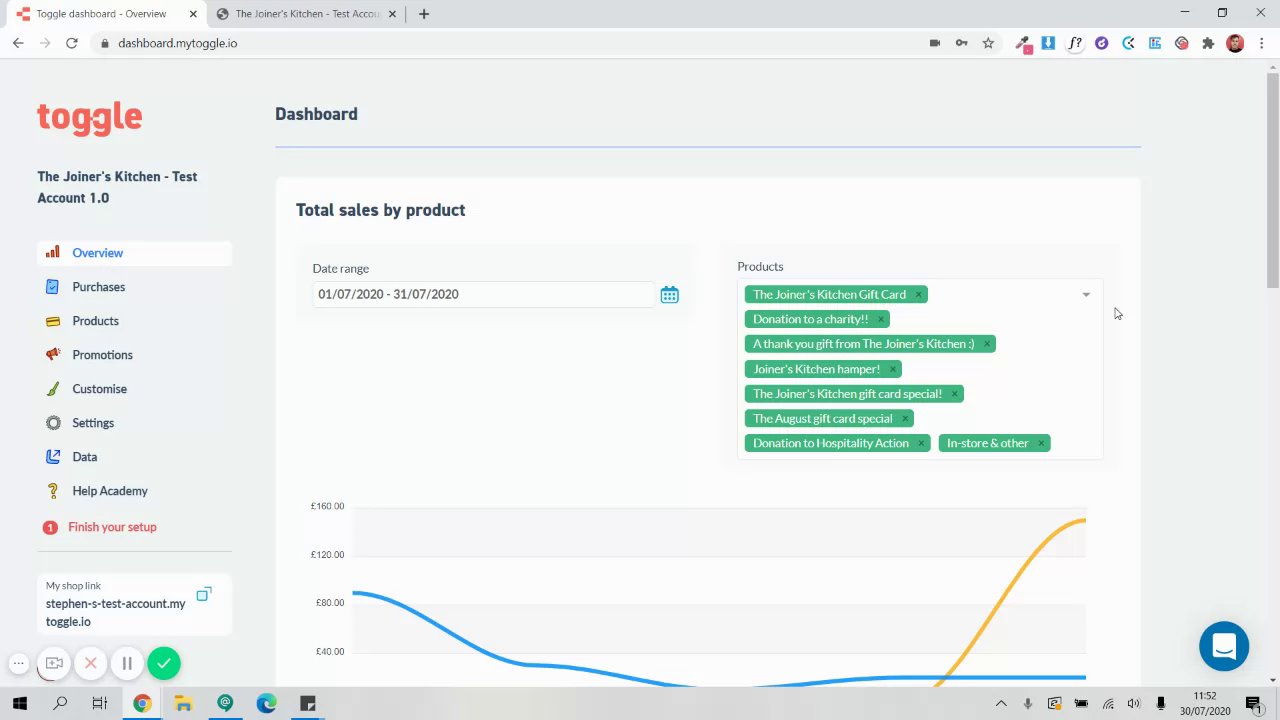Toggle the recorder camera button

click(54, 663)
